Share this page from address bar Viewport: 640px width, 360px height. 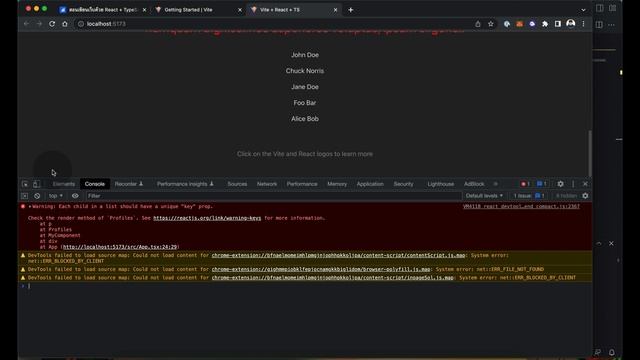[x=478, y=24]
